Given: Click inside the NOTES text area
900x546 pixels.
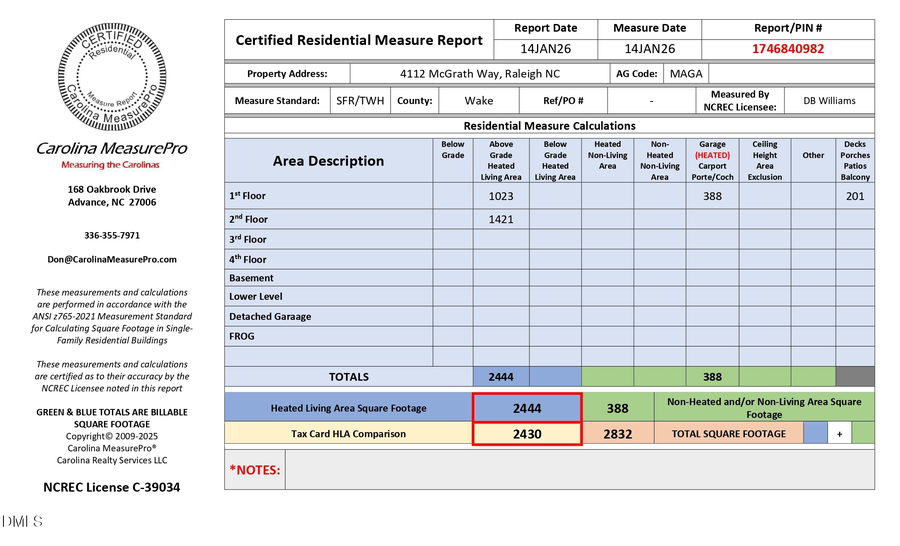Looking at the screenshot, I should point(579,469).
